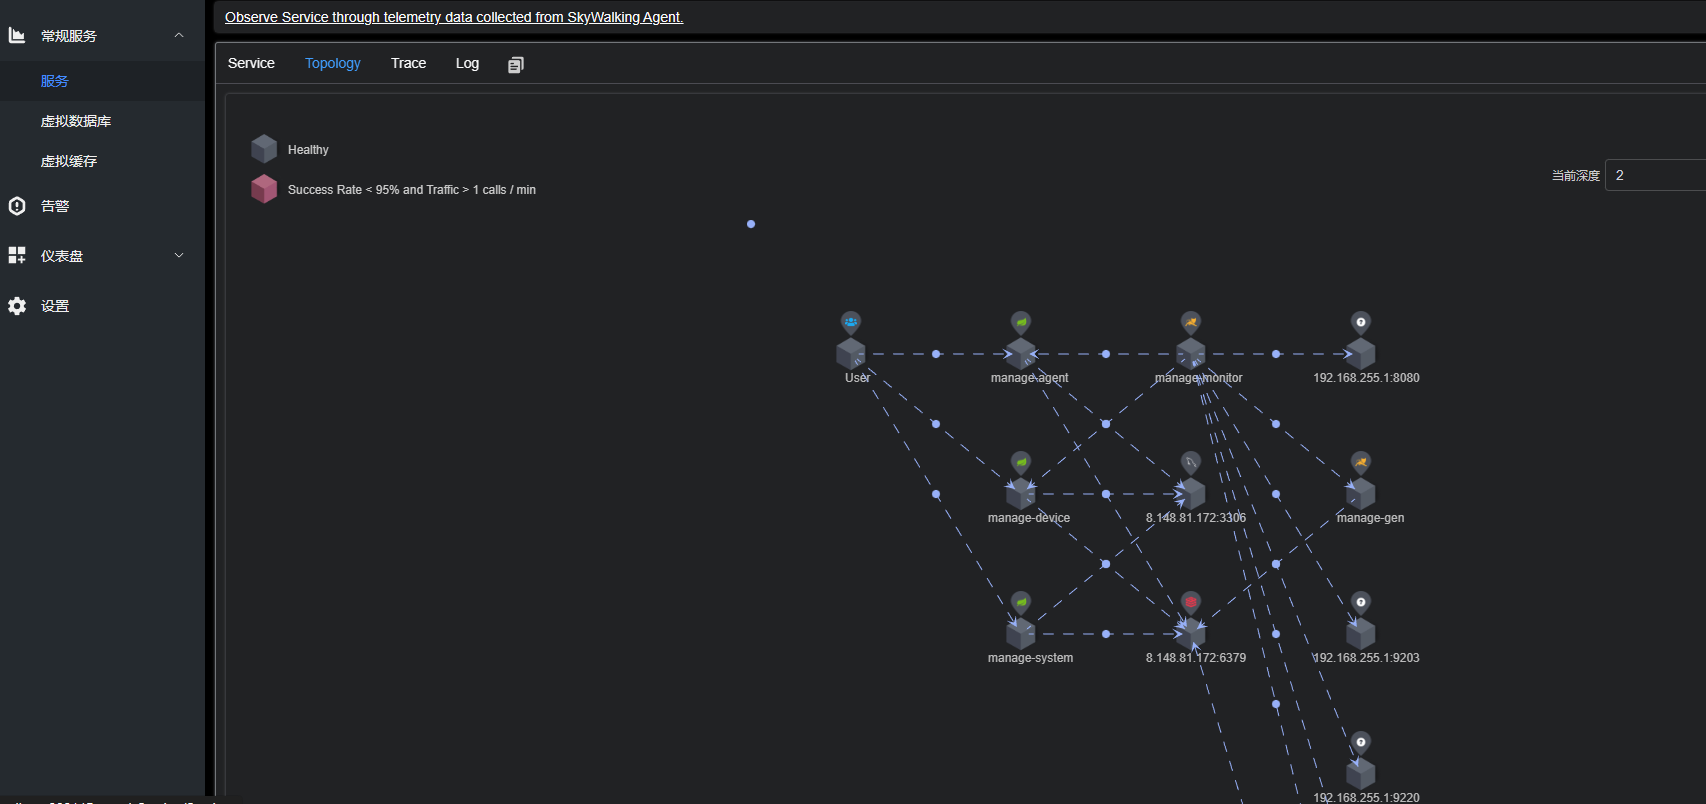The width and height of the screenshot is (1706, 804).
Task: Click the pink Success Rate legend cube
Action: (x=264, y=189)
